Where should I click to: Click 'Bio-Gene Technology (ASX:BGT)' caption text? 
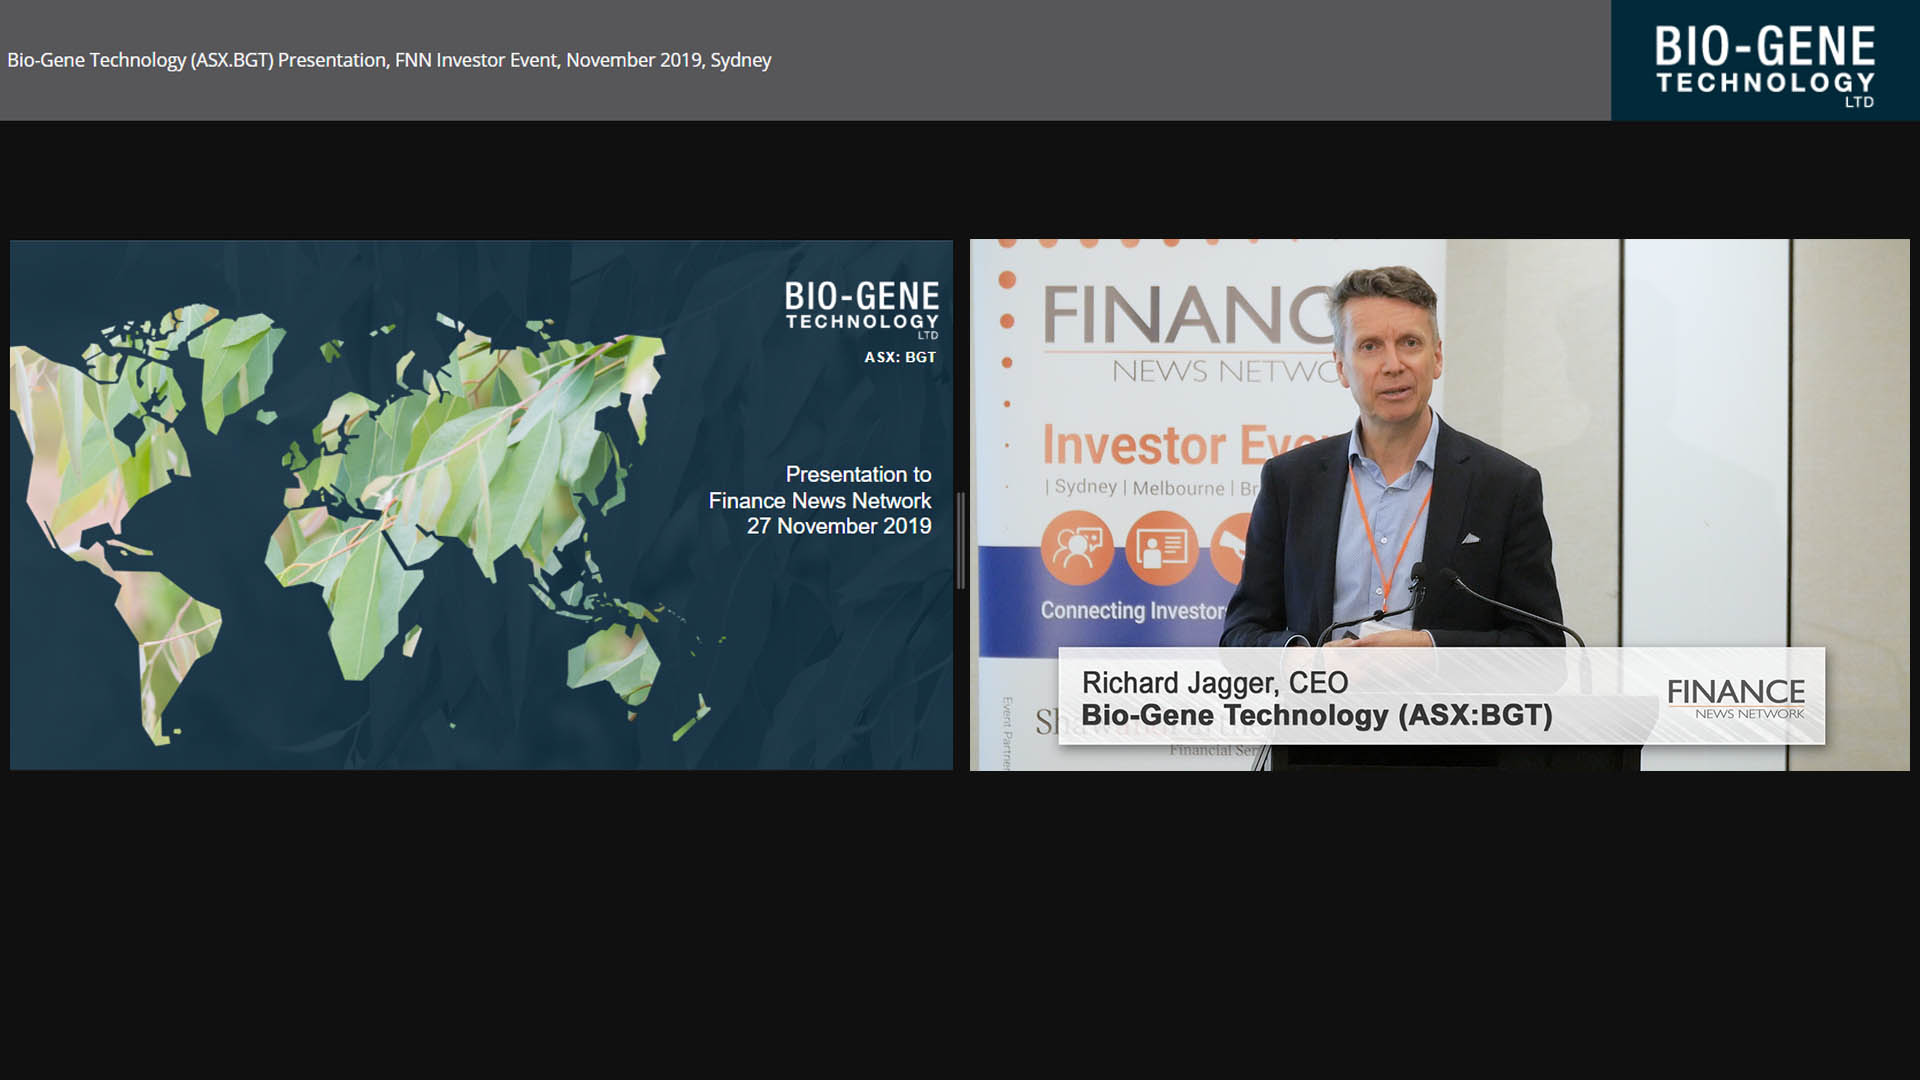click(1316, 716)
